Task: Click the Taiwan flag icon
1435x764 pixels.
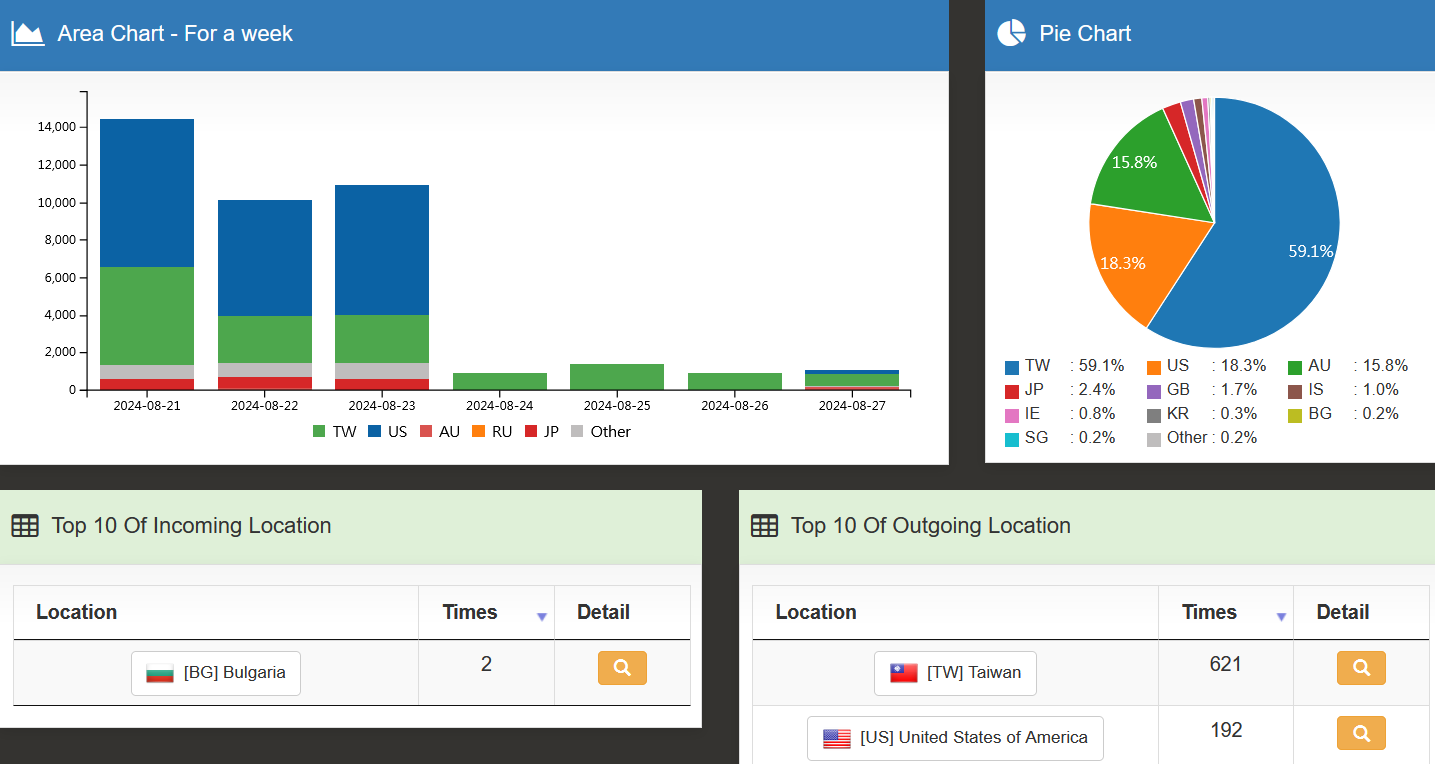Action: coord(904,673)
